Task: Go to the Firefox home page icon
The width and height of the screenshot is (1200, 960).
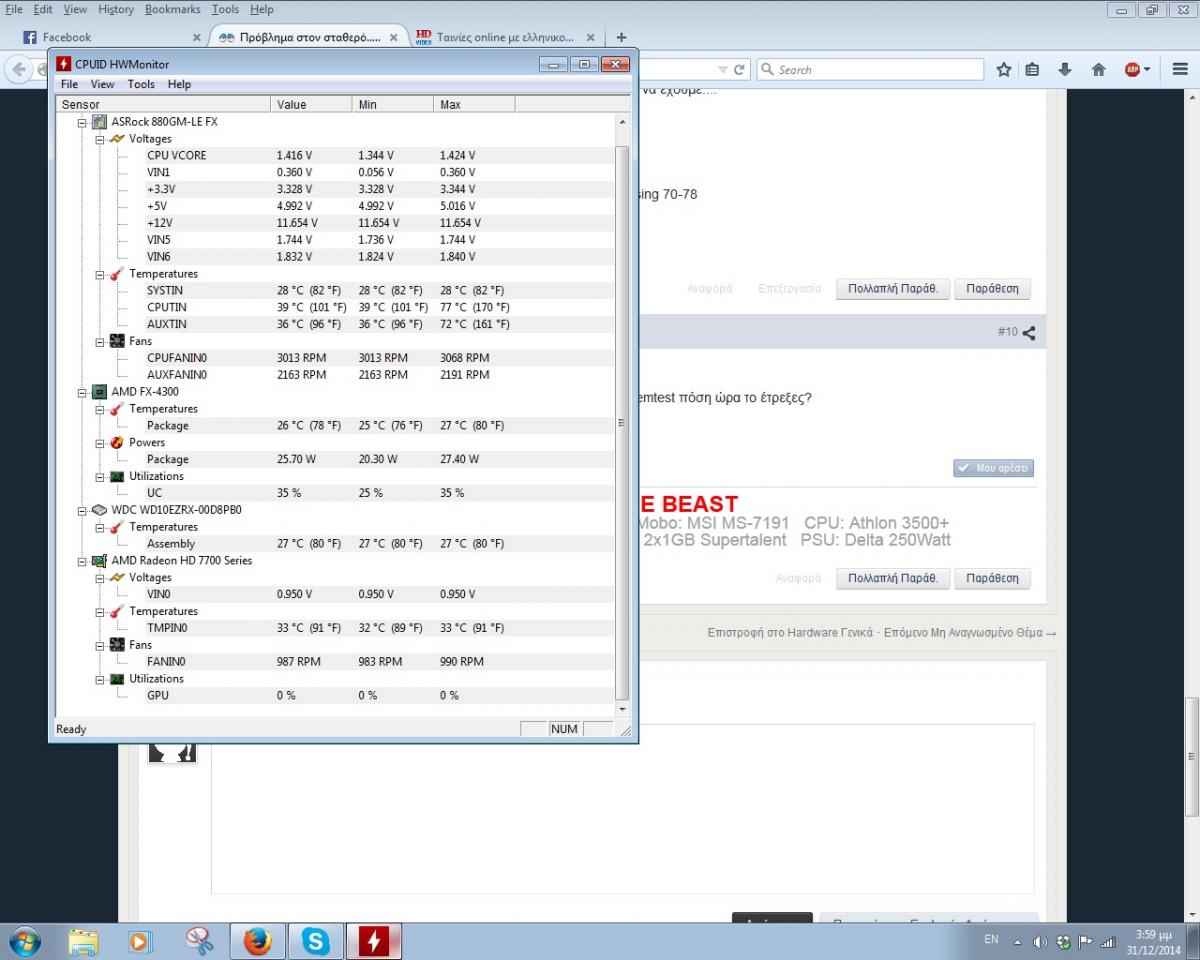Action: (x=1098, y=69)
